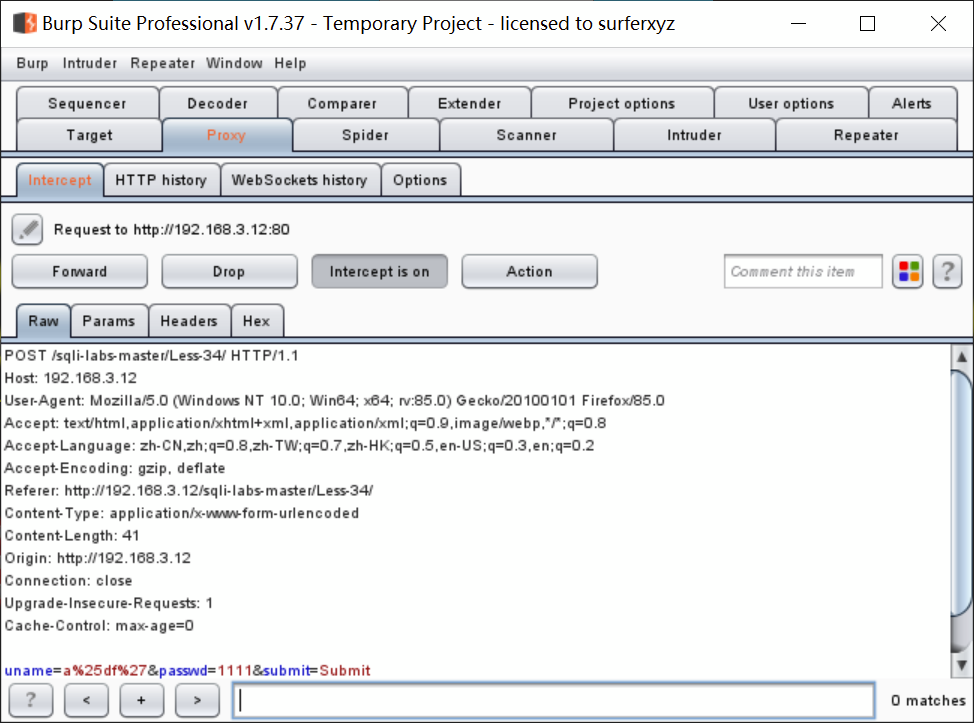Click the Burp Suite logo icon
Image resolution: width=974 pixels, height=723 pixels.
pyautogui.click(x=25, y=23)
